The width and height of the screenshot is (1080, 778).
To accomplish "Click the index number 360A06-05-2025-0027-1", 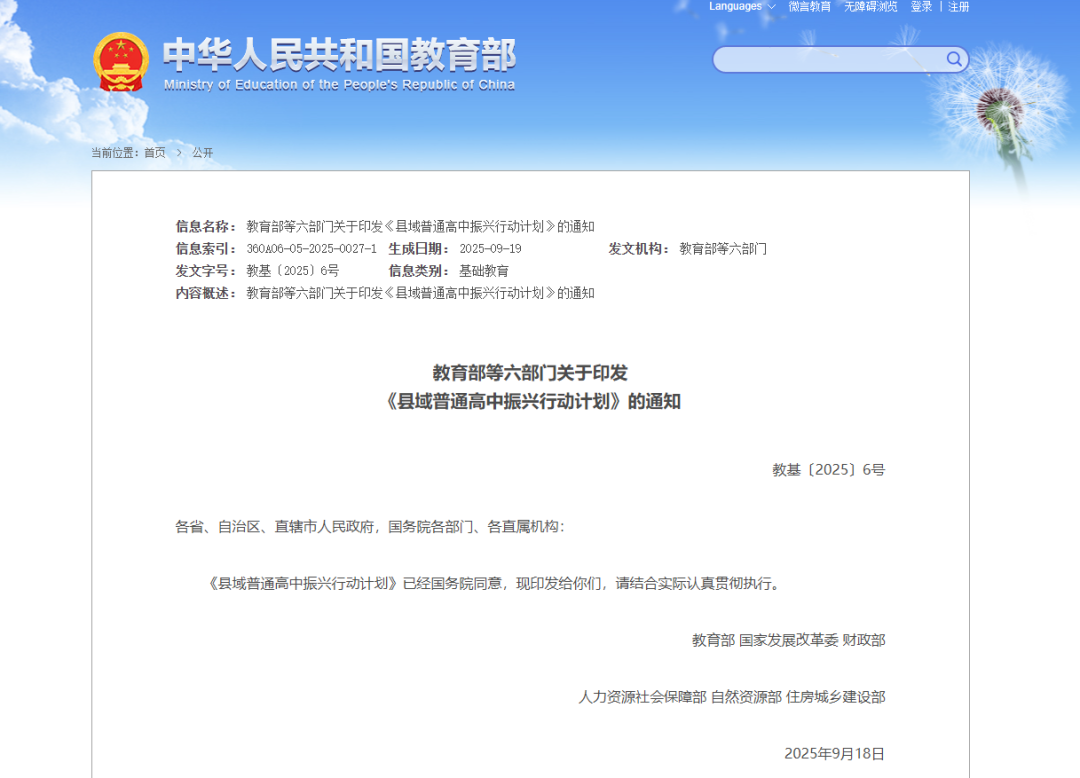I will pos(311,249).
